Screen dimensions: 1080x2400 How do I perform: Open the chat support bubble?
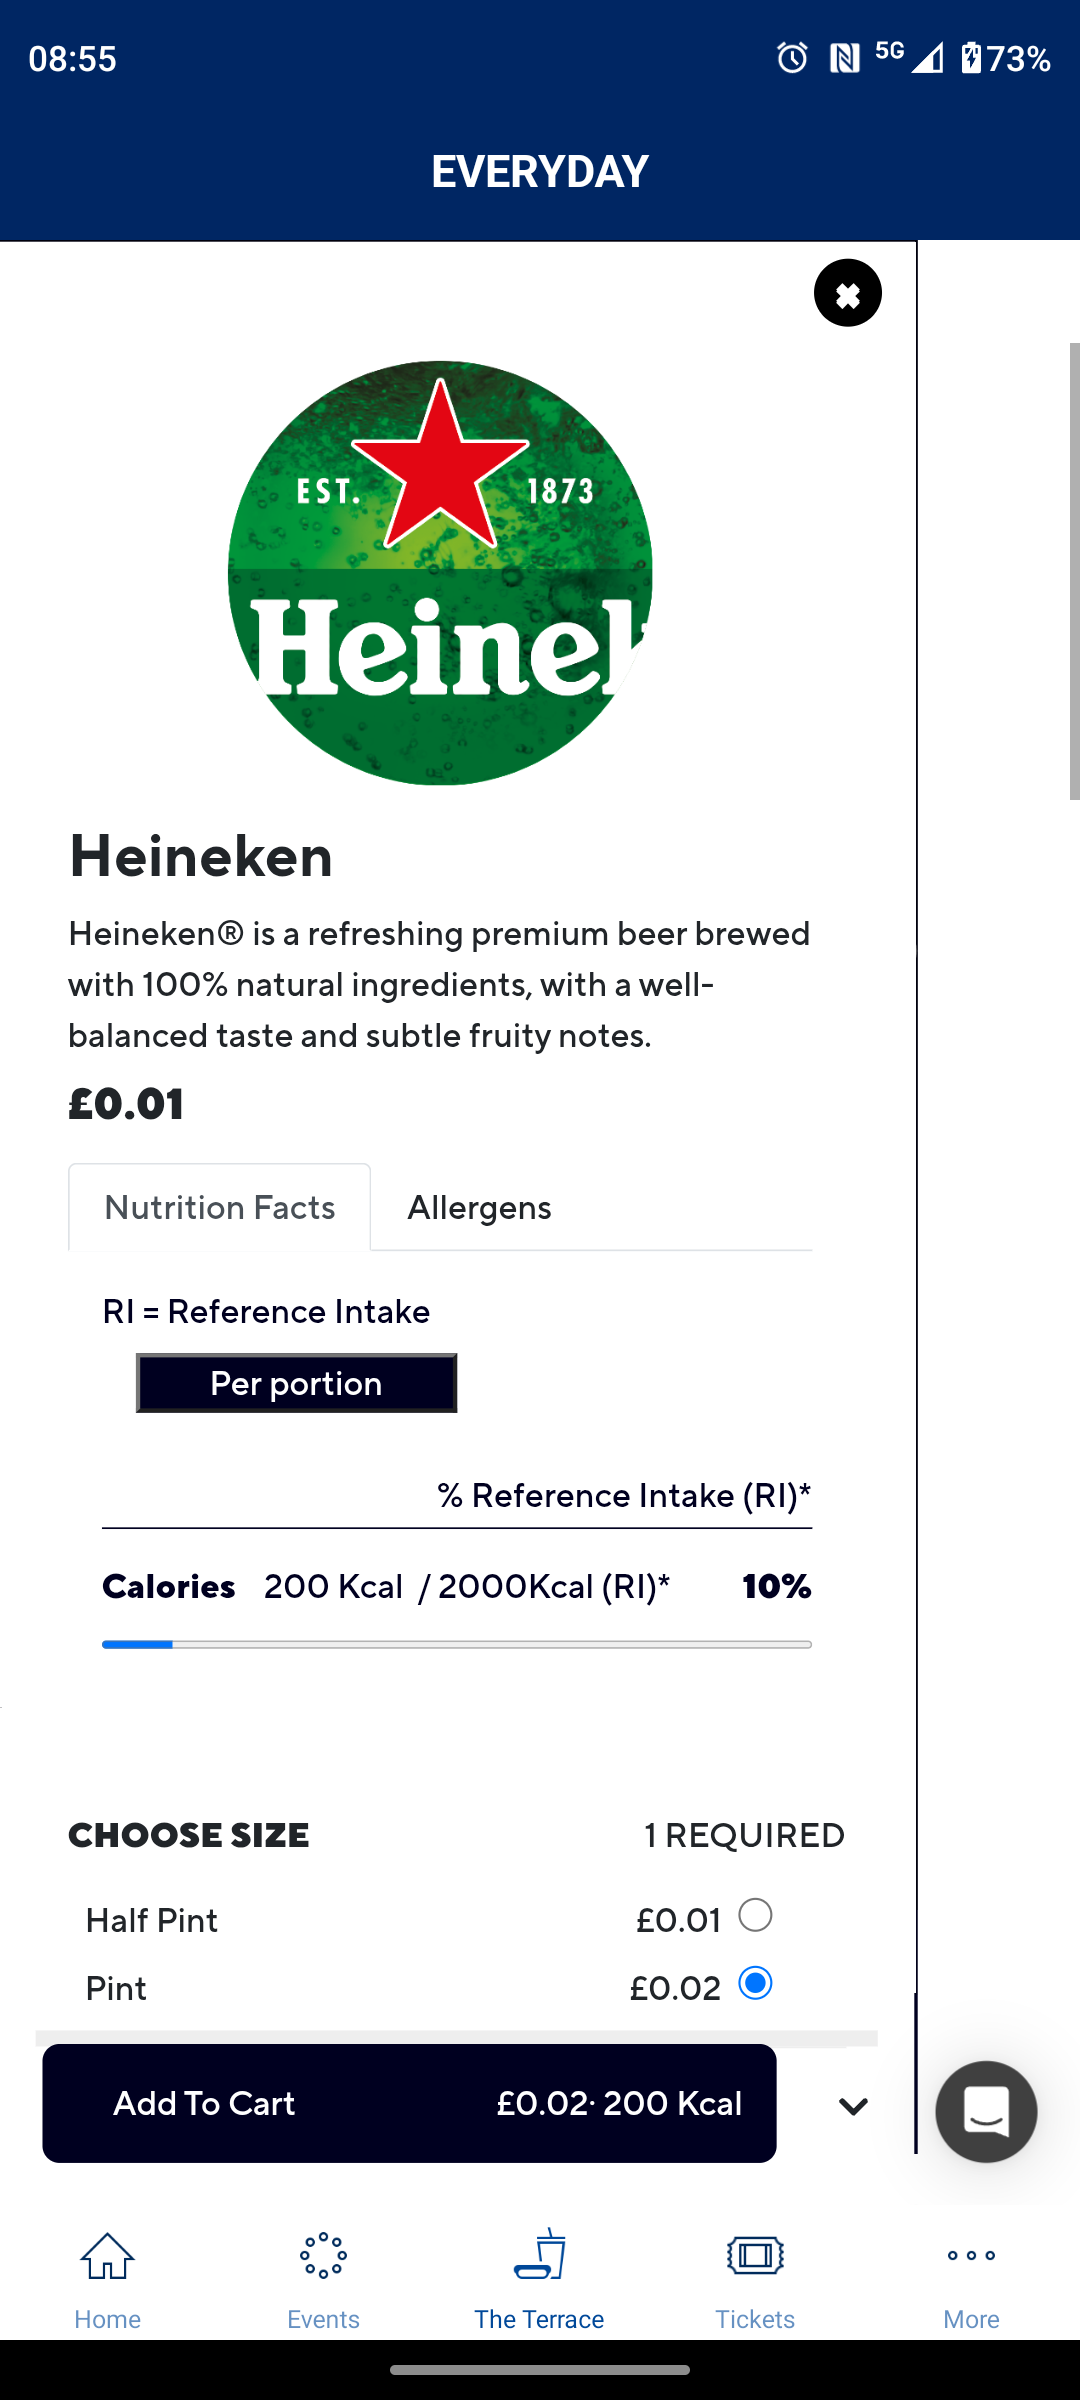[986, 2111]
